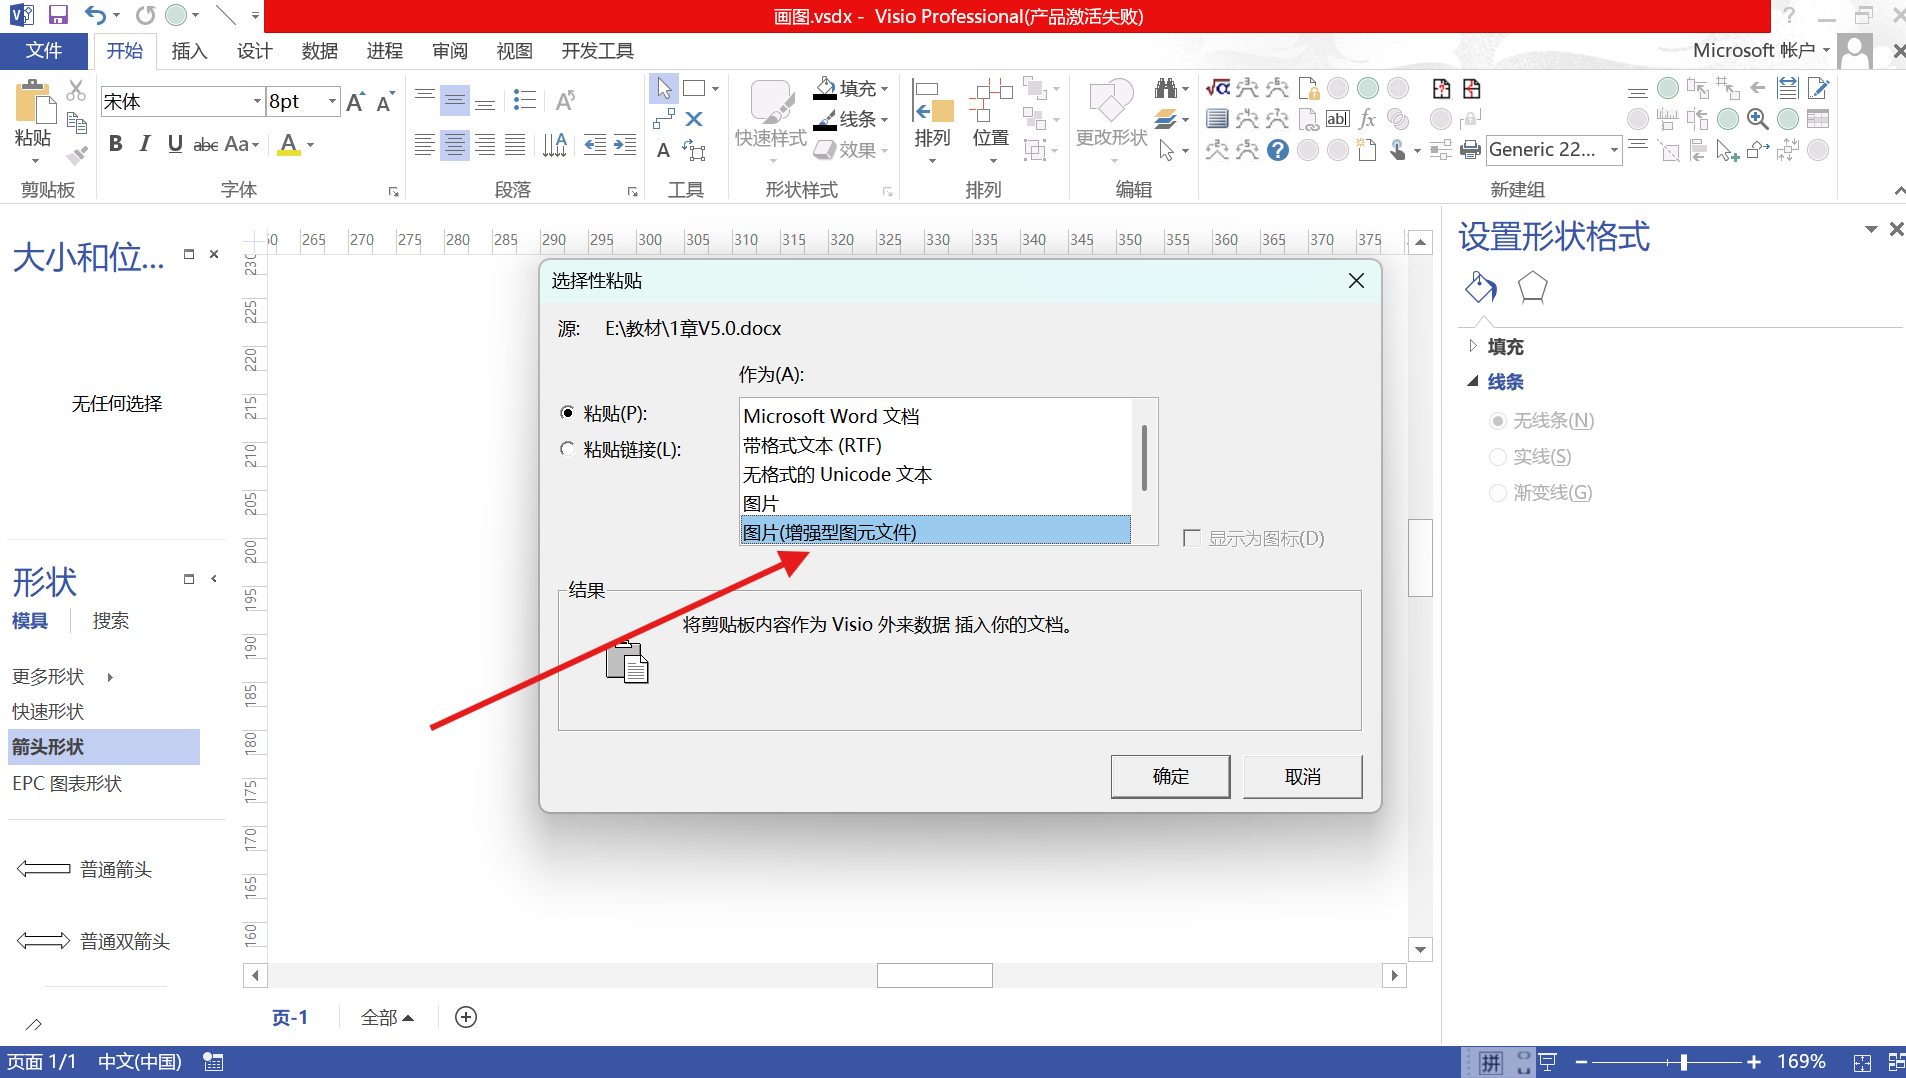Collapse the Line section in format pane
The width and height of the screenshot is (1906, 1078).
[x=1472, y=381]
